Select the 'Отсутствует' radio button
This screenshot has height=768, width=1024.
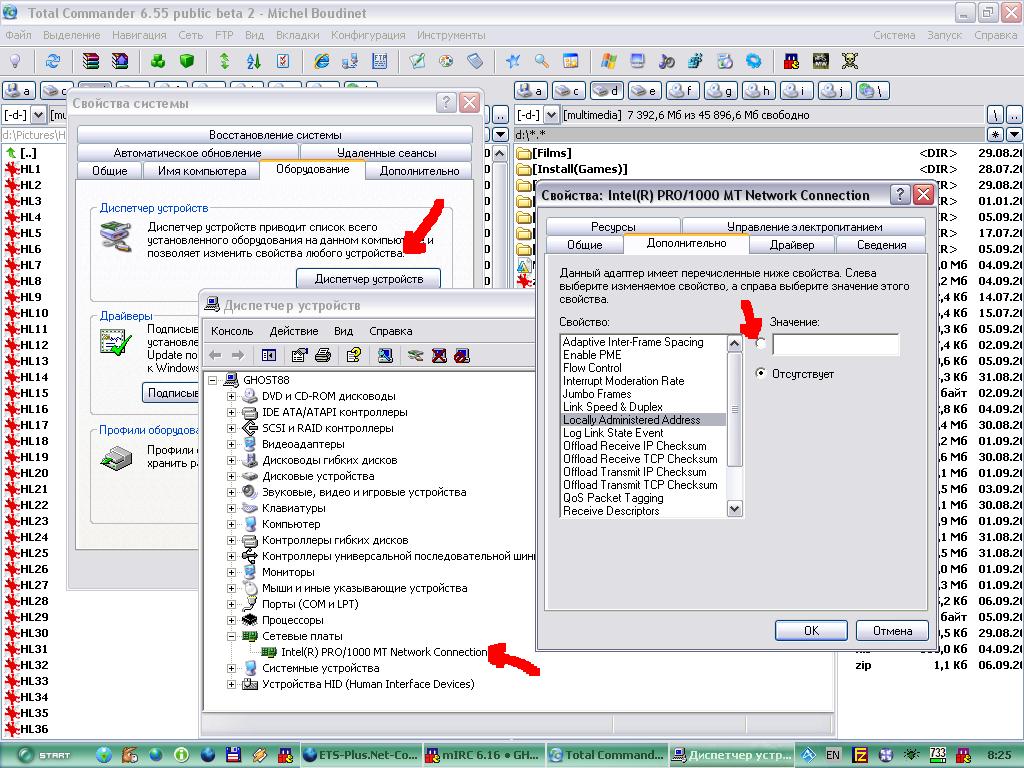tap(762, 373)
